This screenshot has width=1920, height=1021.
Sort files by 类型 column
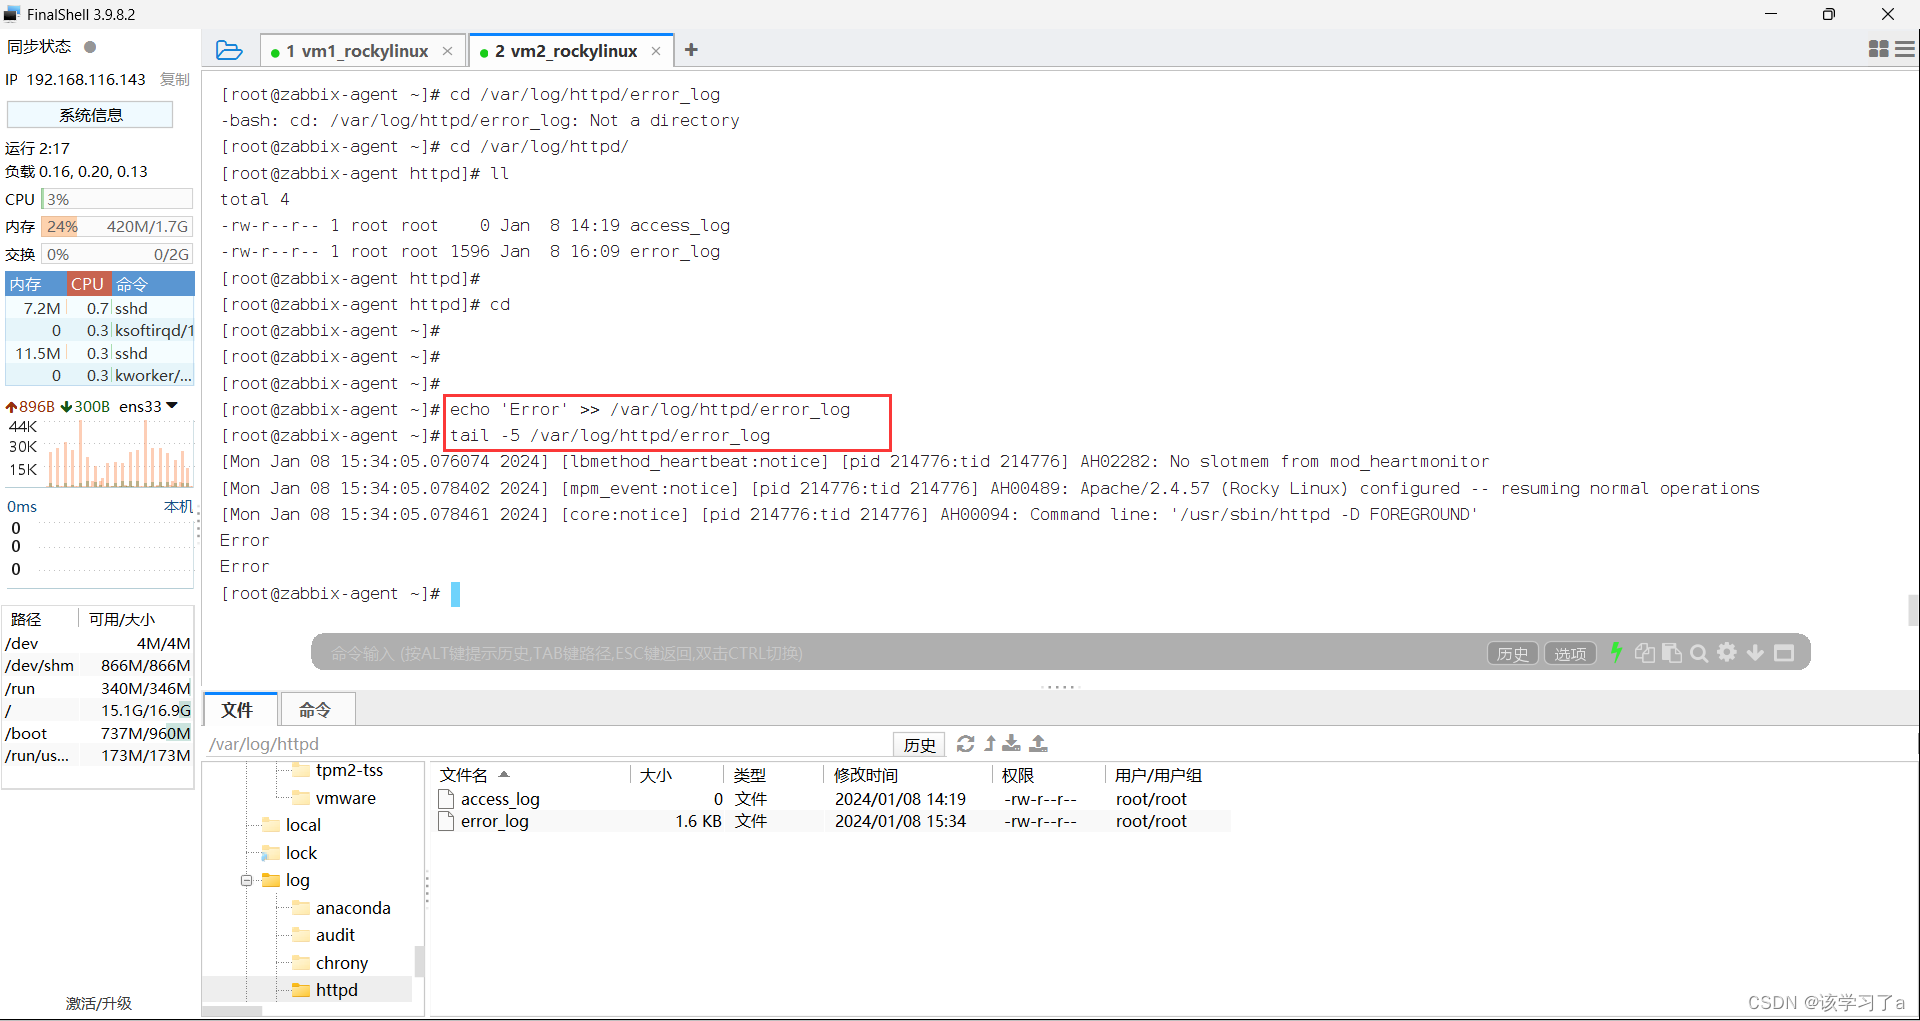772,775
